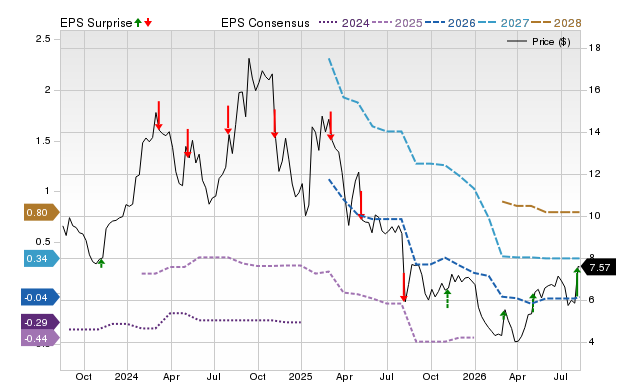Viewport: 640px width, 382px height.
Task: Toggle the 2027 consensus series in legend
Action: (x=503, y=23)
